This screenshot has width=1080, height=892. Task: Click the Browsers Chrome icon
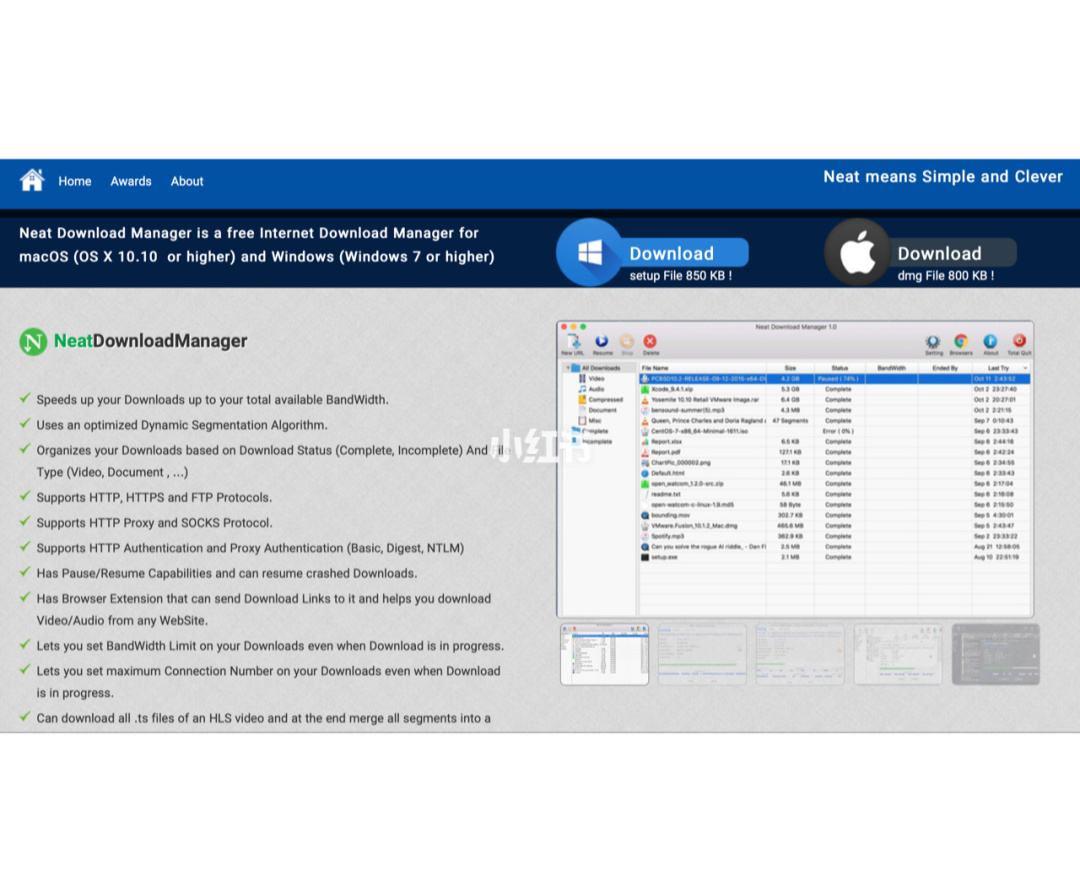click(961, 344)
